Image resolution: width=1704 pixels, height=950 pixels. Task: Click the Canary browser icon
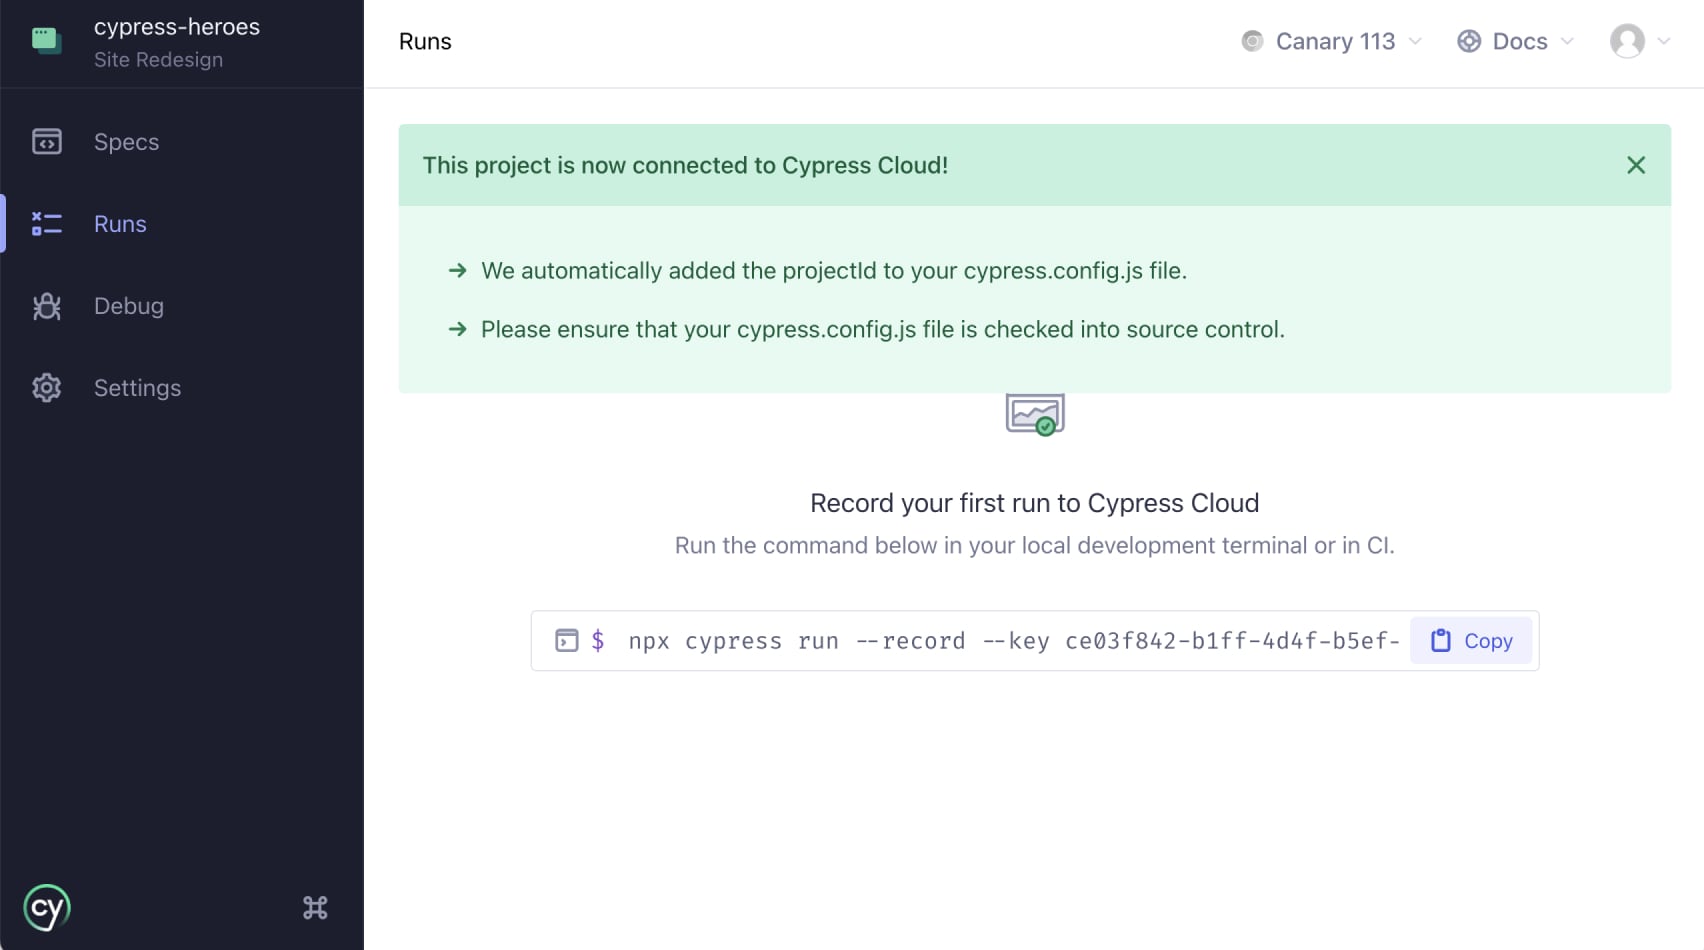click(1252, 41)
